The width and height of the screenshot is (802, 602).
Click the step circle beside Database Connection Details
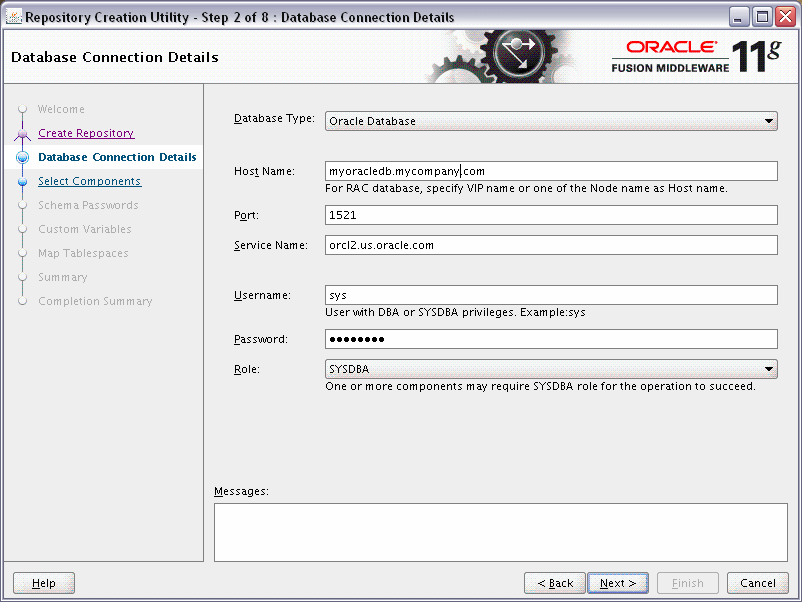pos(23,157)
